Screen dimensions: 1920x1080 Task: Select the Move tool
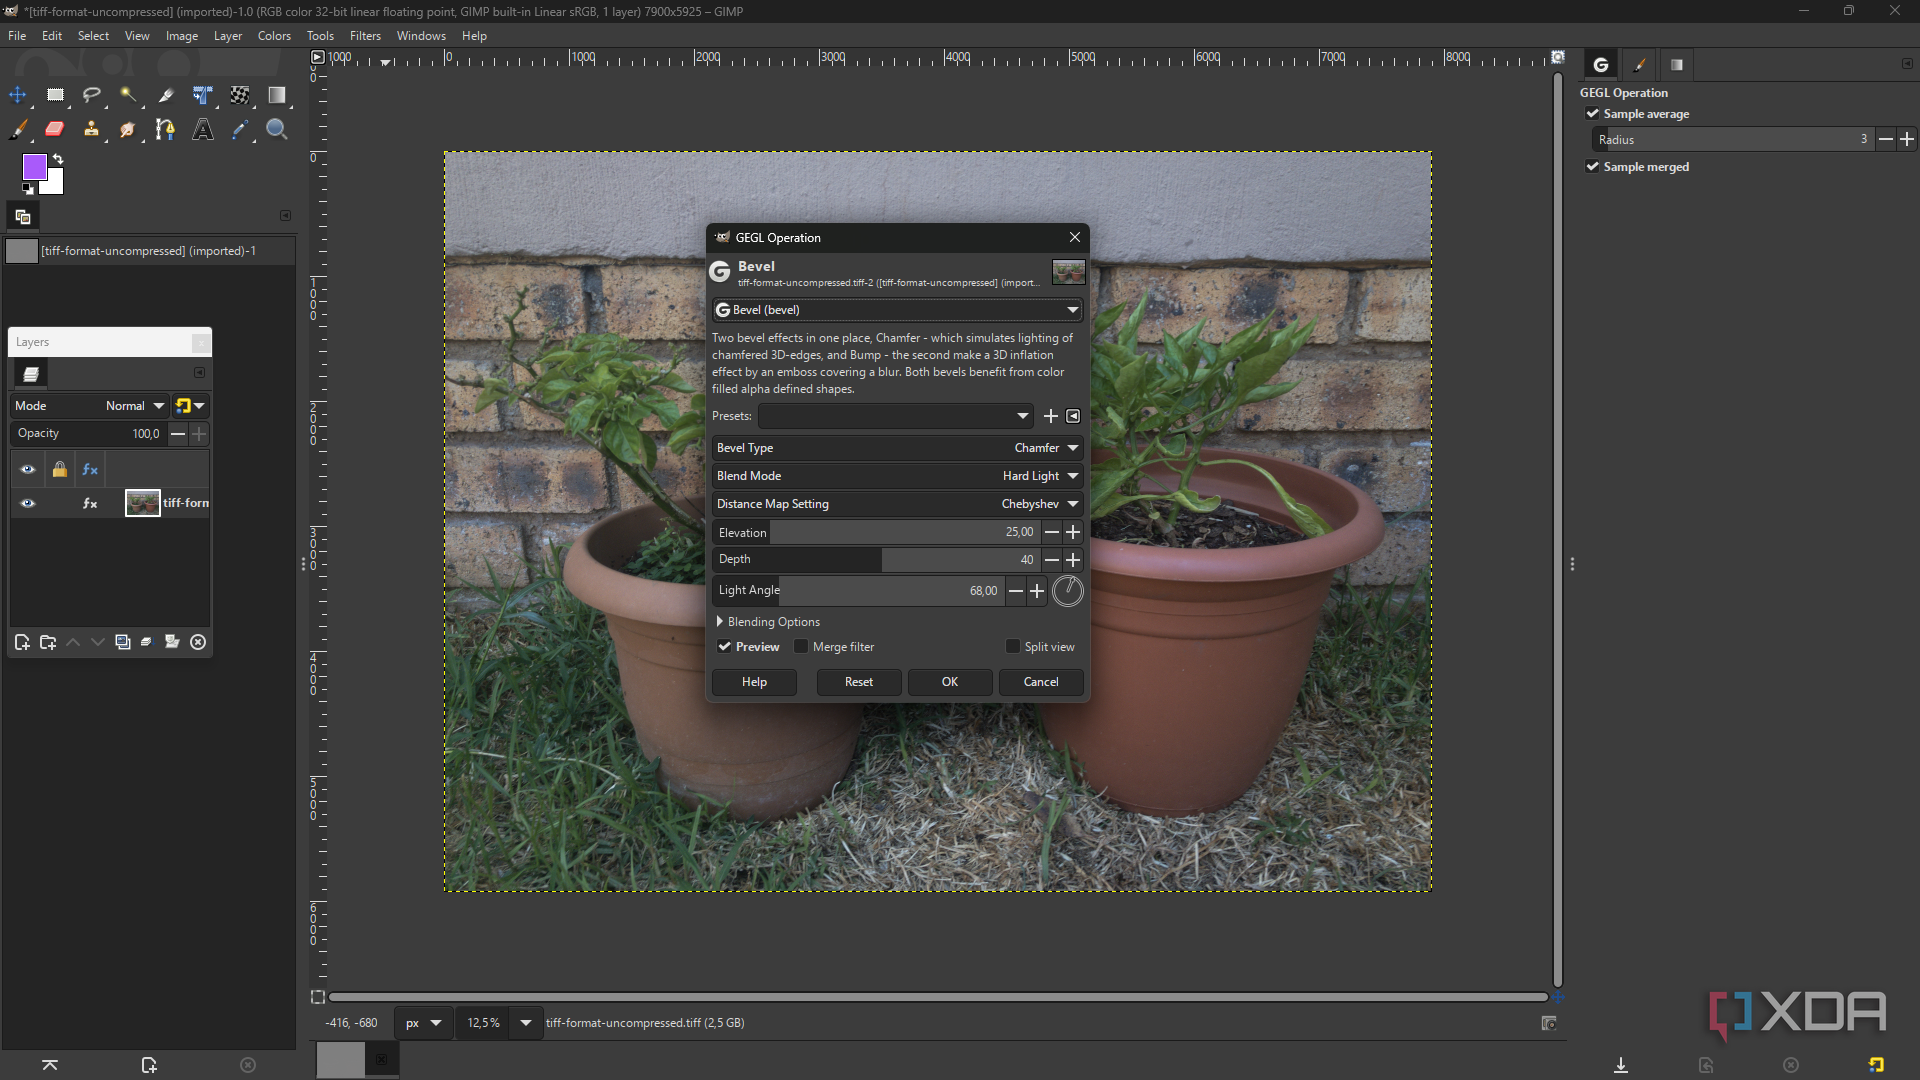[18, 95]
